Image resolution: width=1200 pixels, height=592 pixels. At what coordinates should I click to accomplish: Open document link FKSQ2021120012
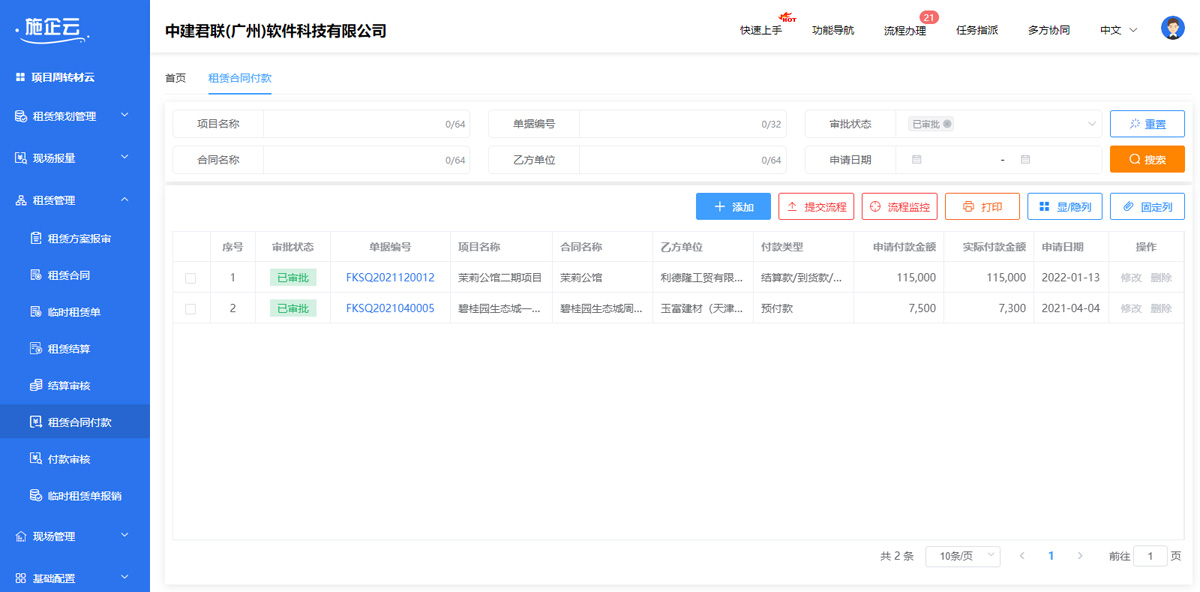click(390, 278)
